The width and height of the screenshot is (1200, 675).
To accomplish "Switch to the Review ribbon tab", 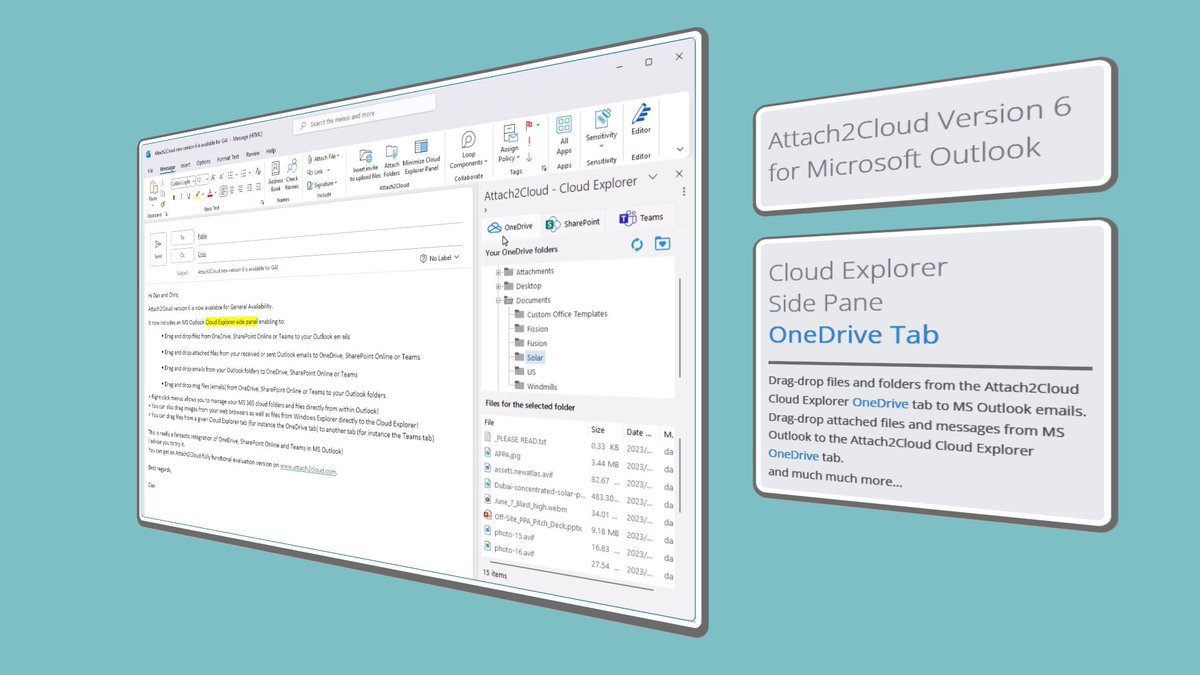I will (x=253, y=154).
